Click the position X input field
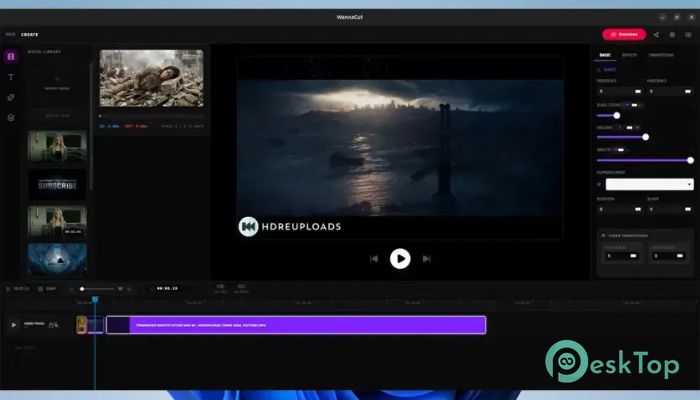This screenshot has height=400, width=700. tap(620, 91)
